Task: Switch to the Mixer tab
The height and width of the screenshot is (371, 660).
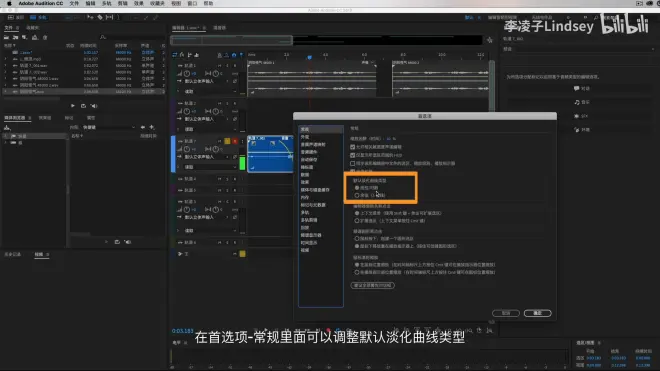Action: 219,28
